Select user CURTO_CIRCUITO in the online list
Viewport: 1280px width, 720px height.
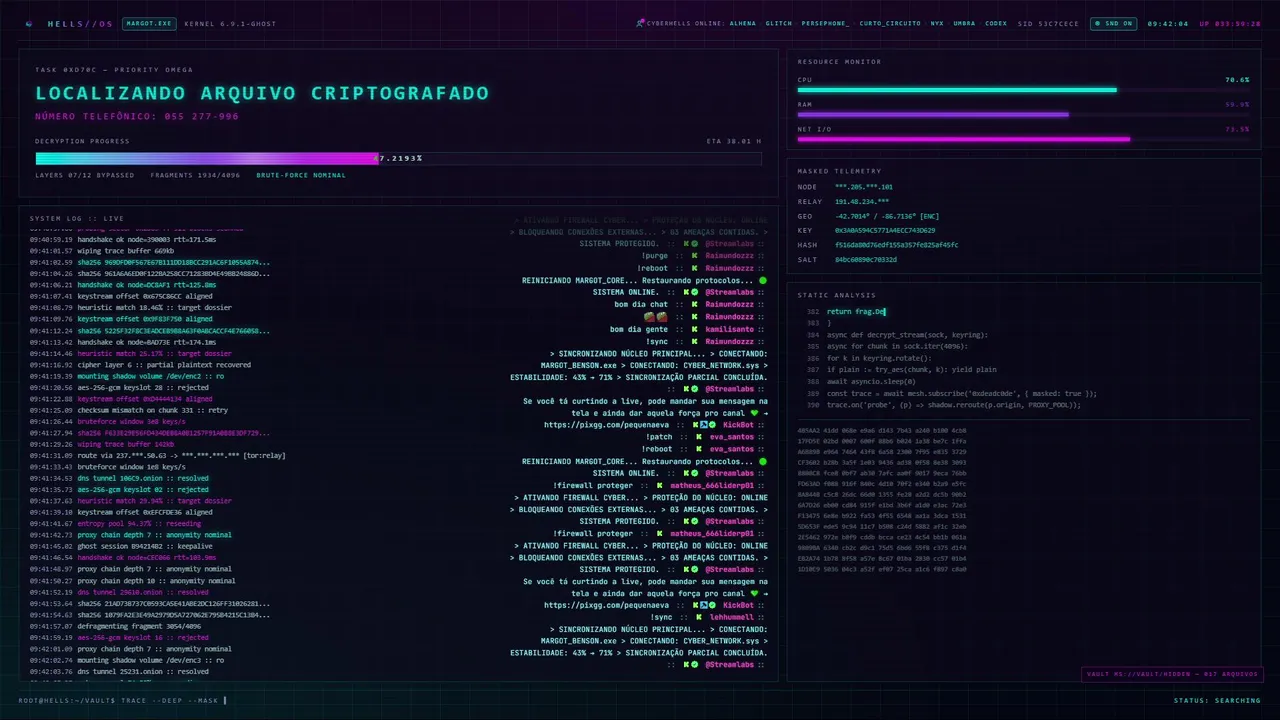[x=890, y=23]
